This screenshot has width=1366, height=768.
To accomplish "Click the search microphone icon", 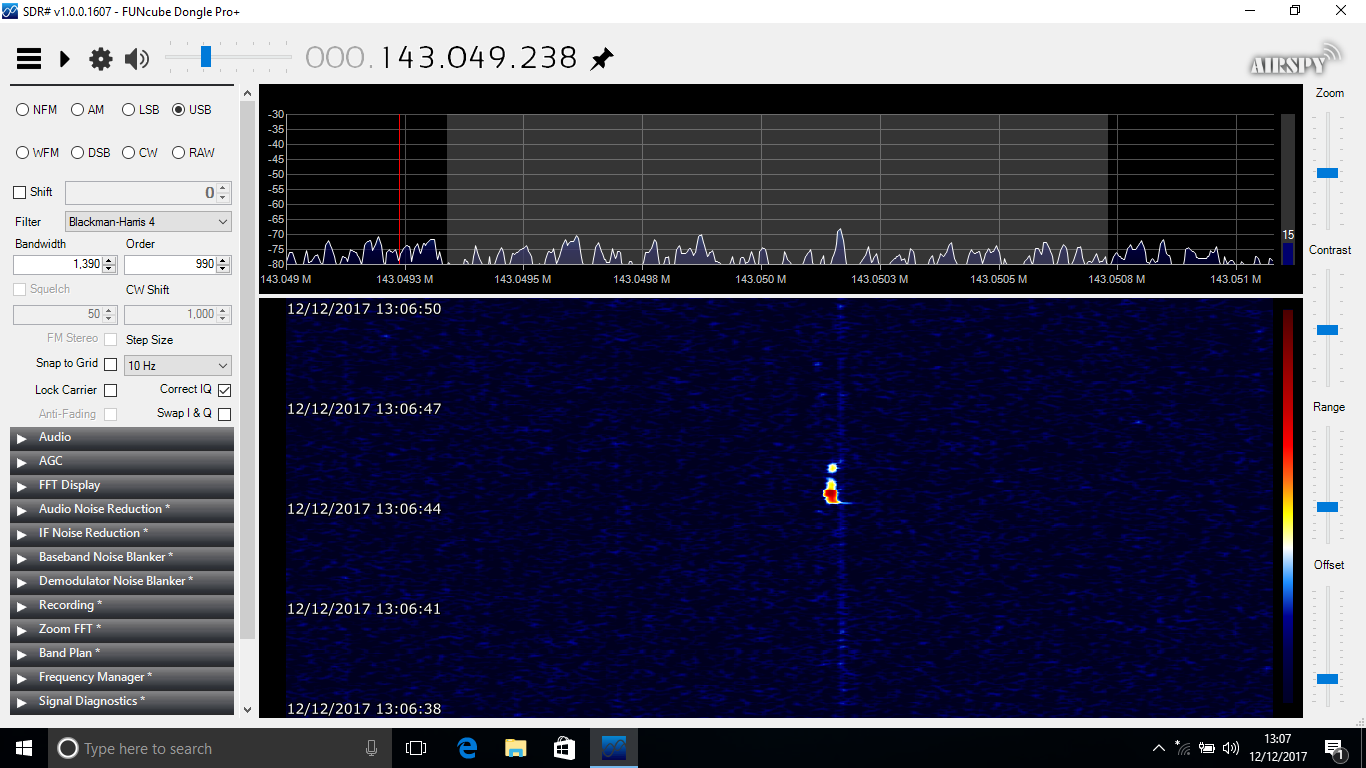I will (371, 748).
